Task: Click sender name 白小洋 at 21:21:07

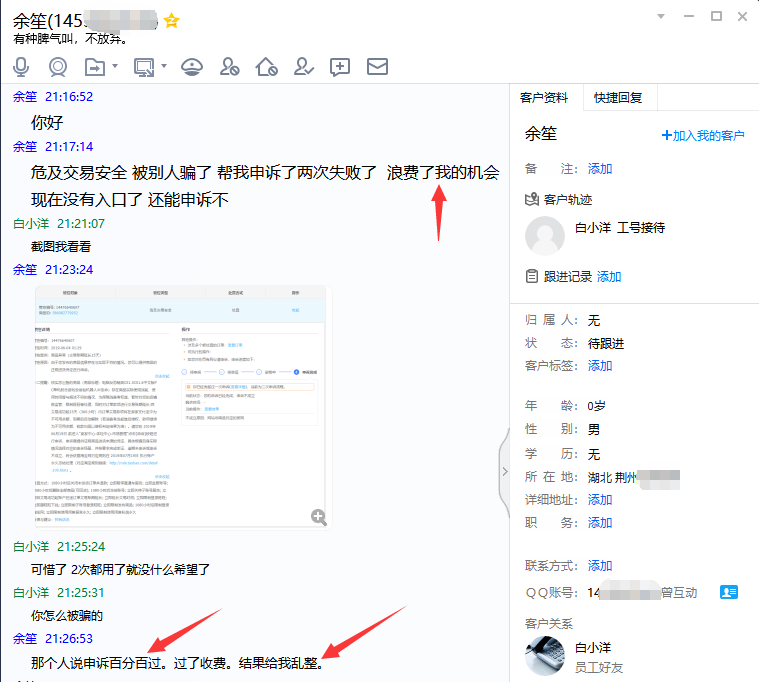Action: 31,224
